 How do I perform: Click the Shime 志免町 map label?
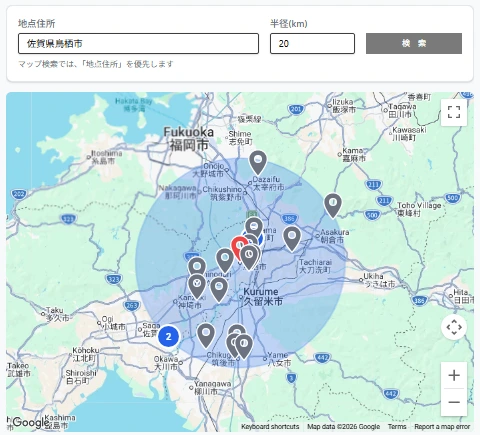[240, 138]
